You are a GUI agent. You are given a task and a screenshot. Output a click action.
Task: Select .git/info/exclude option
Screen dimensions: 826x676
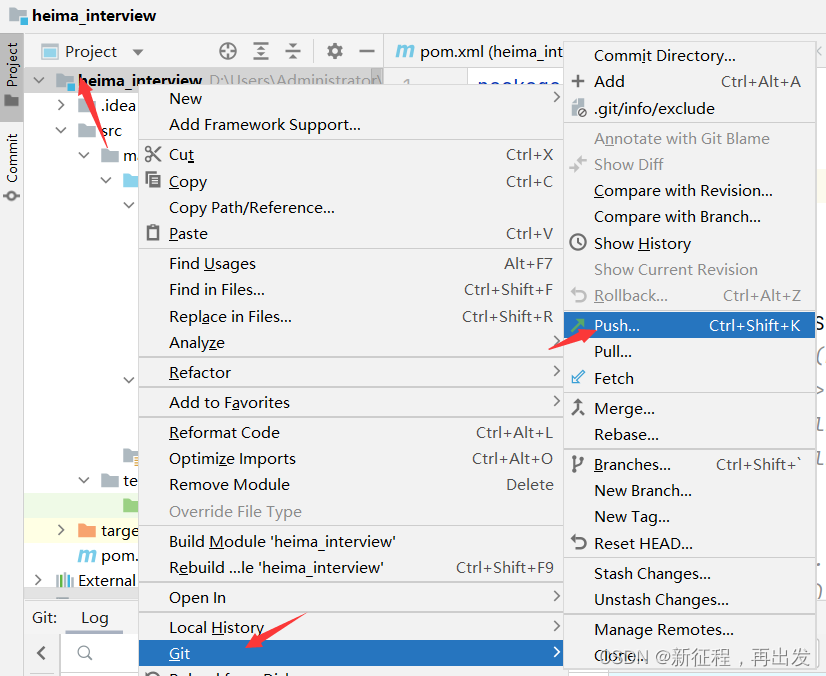690,109
